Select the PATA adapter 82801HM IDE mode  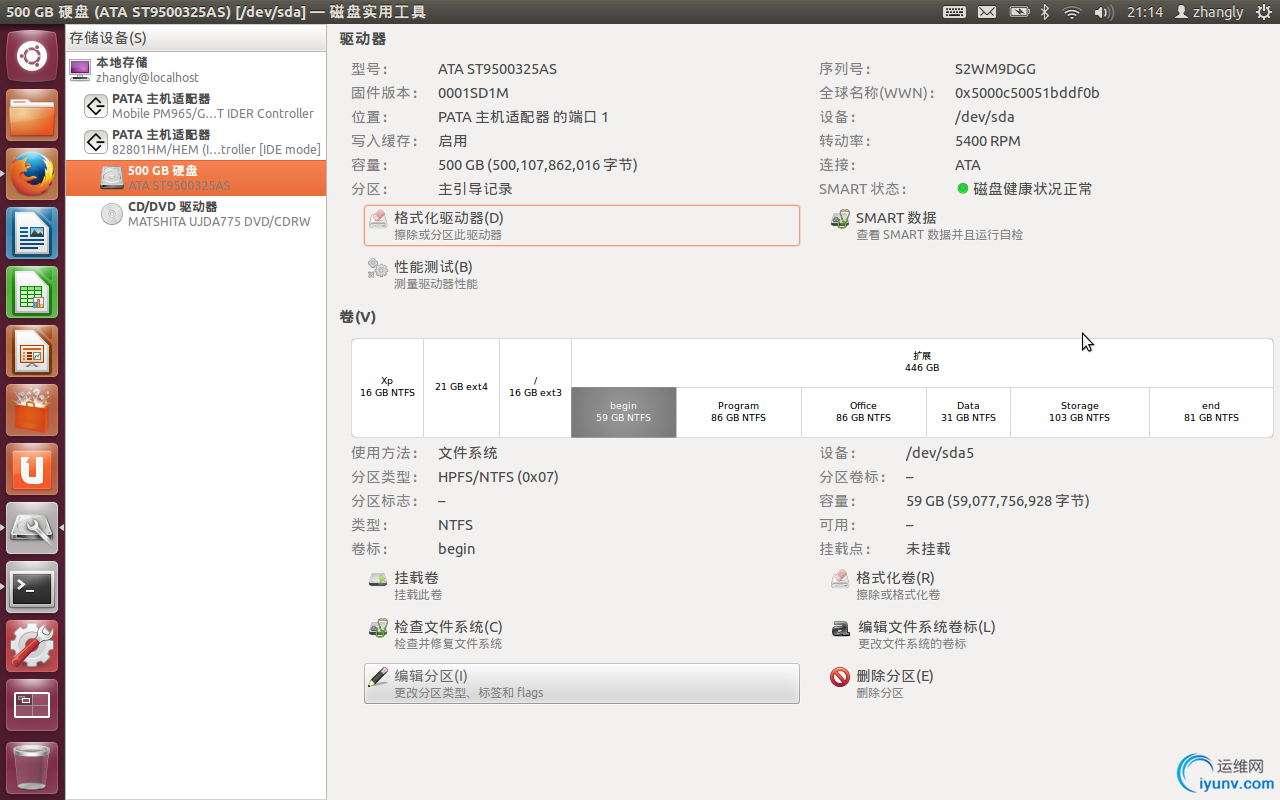(x=196, y=142)
